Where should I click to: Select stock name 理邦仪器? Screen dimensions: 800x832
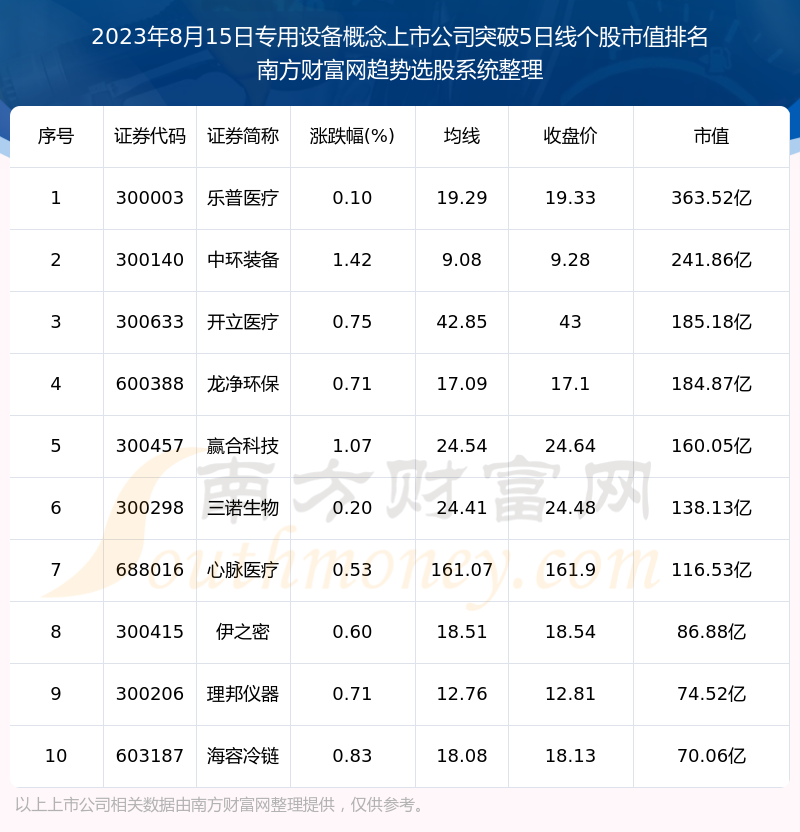click(x=243, y=695)
